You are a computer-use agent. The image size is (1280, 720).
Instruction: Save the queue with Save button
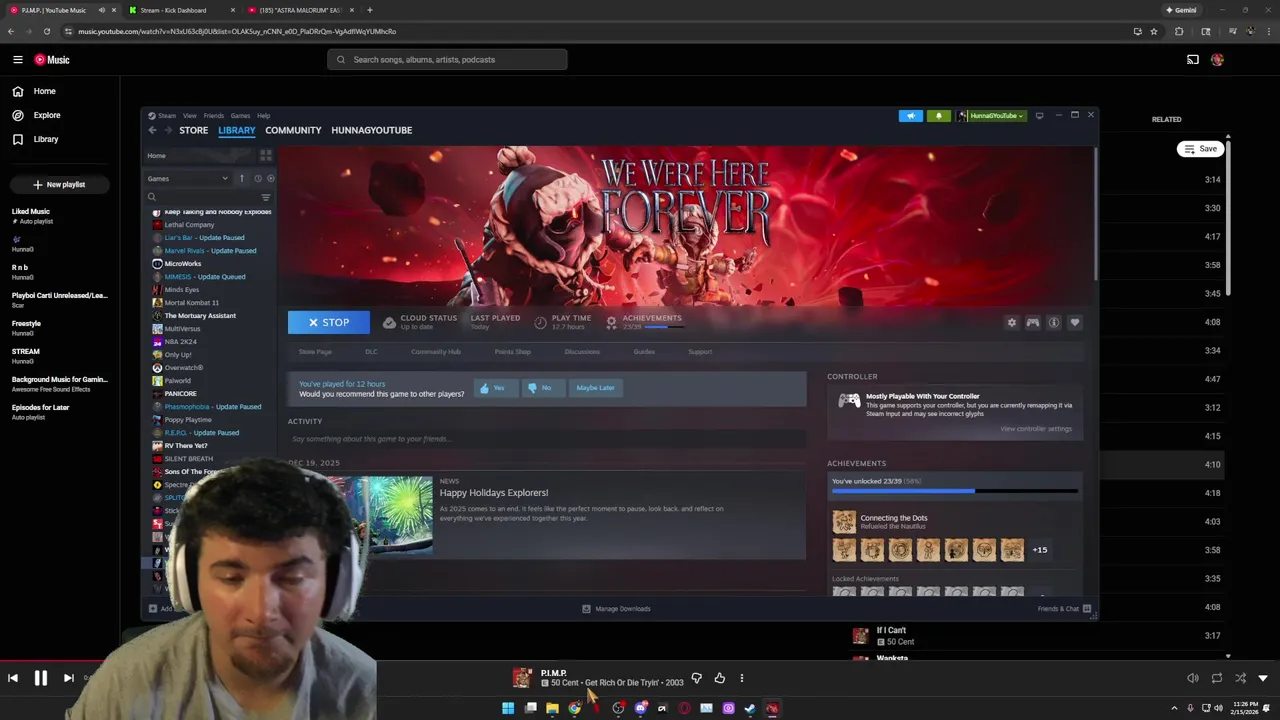pos(1201,149)
